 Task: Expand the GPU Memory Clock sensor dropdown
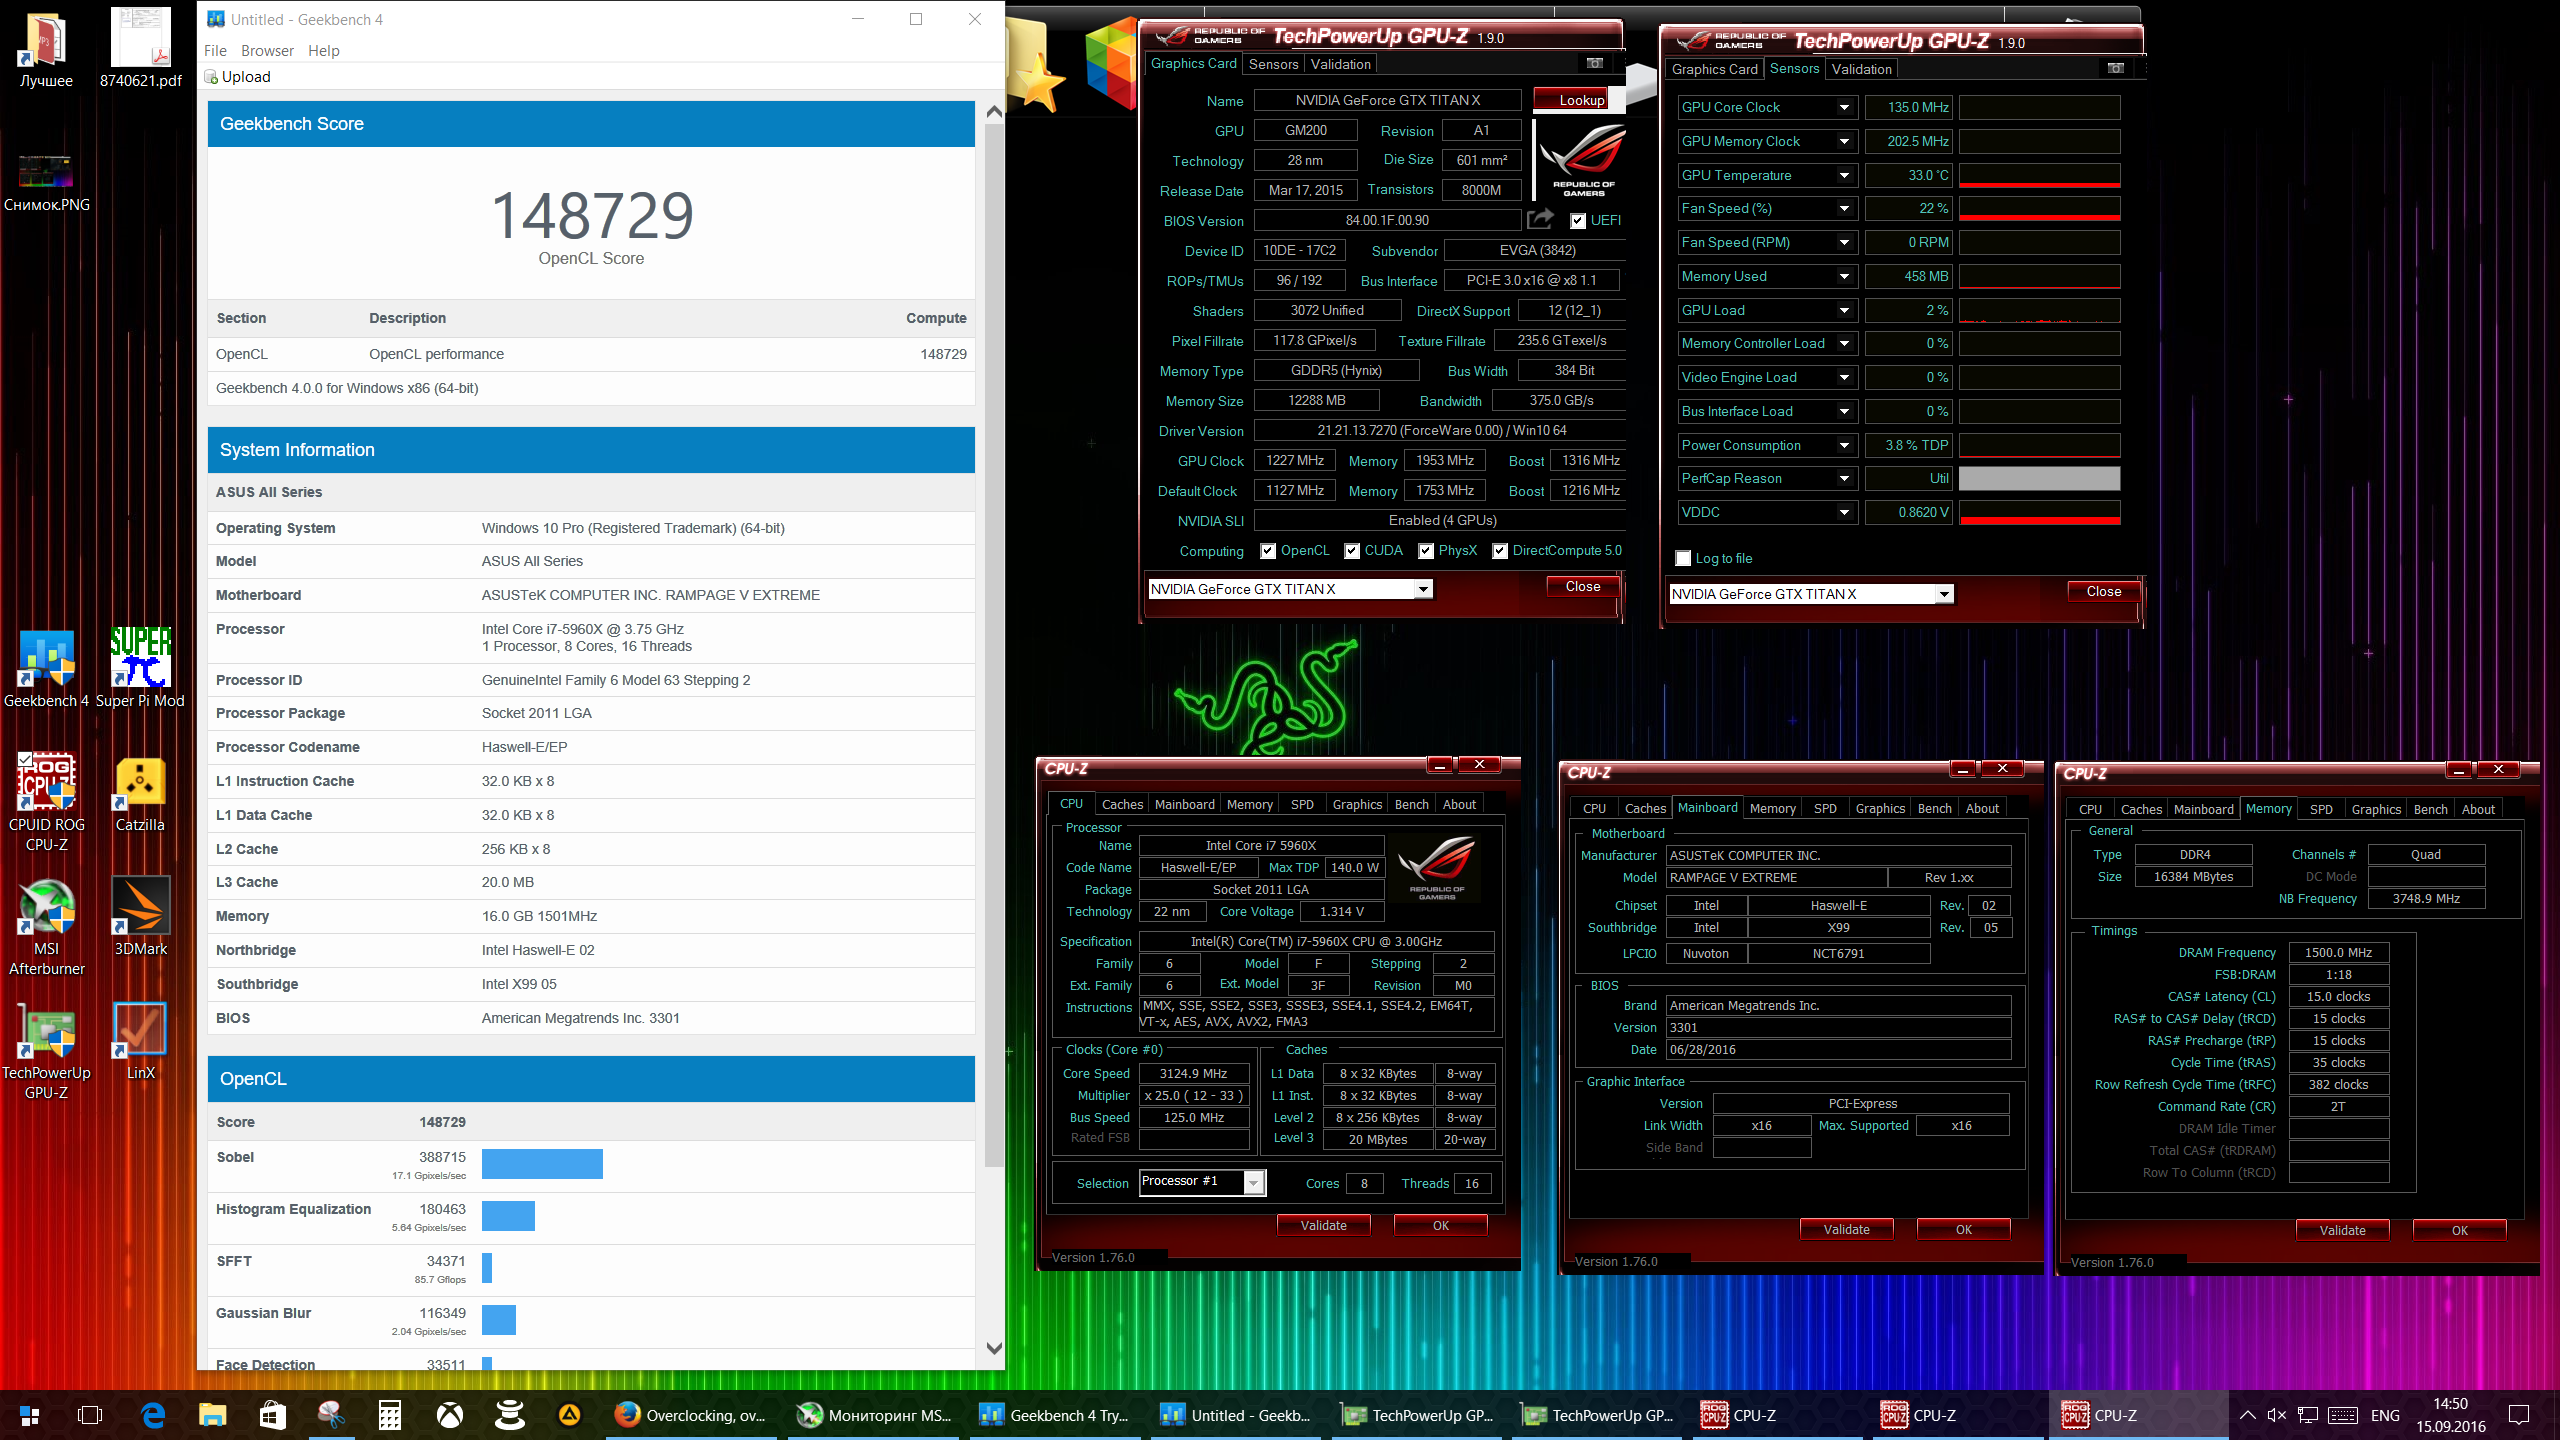(x=1844, y=142)
